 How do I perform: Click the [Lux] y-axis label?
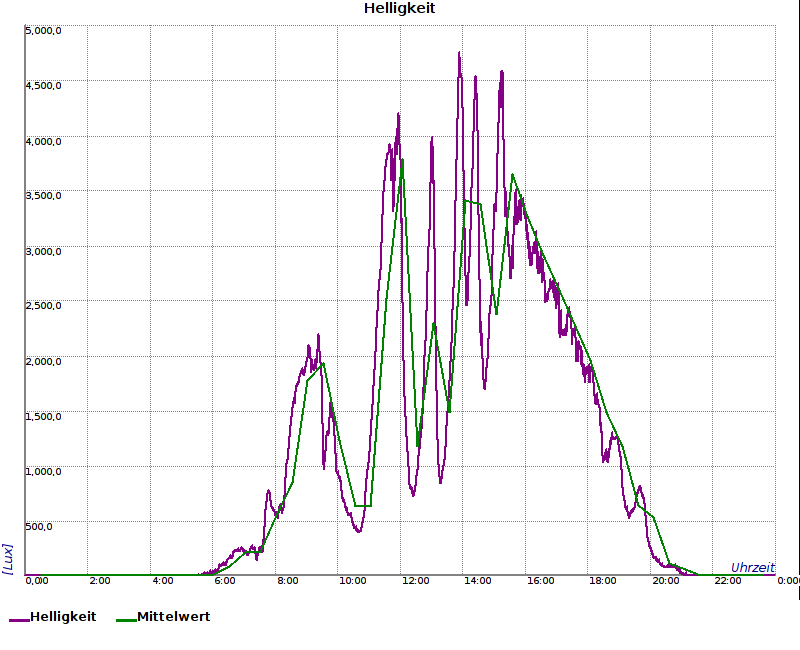(8, 559)
